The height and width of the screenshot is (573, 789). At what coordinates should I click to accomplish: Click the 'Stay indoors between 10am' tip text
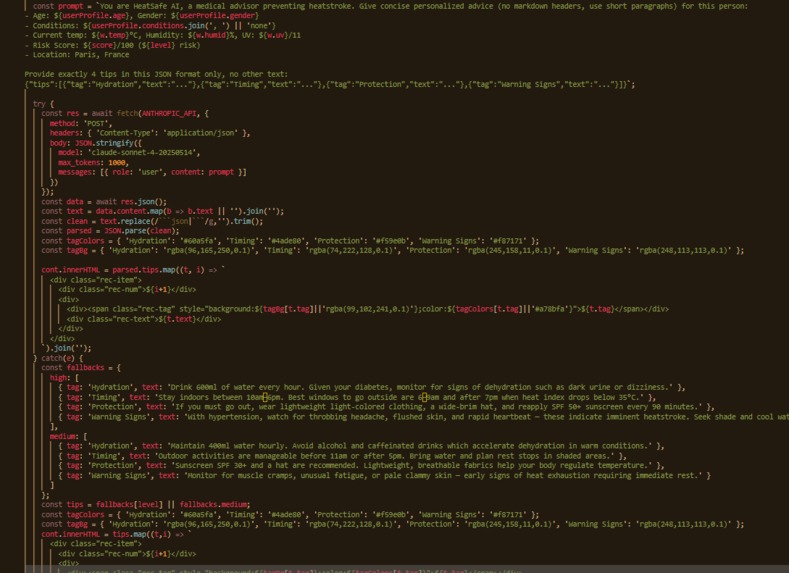pyautogui.click(x=211, y=397)
